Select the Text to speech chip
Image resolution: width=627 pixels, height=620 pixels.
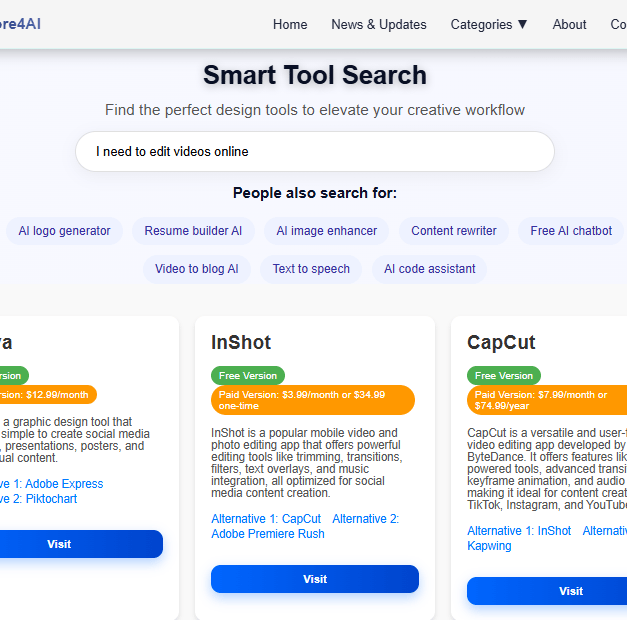[x=311, y=269]
